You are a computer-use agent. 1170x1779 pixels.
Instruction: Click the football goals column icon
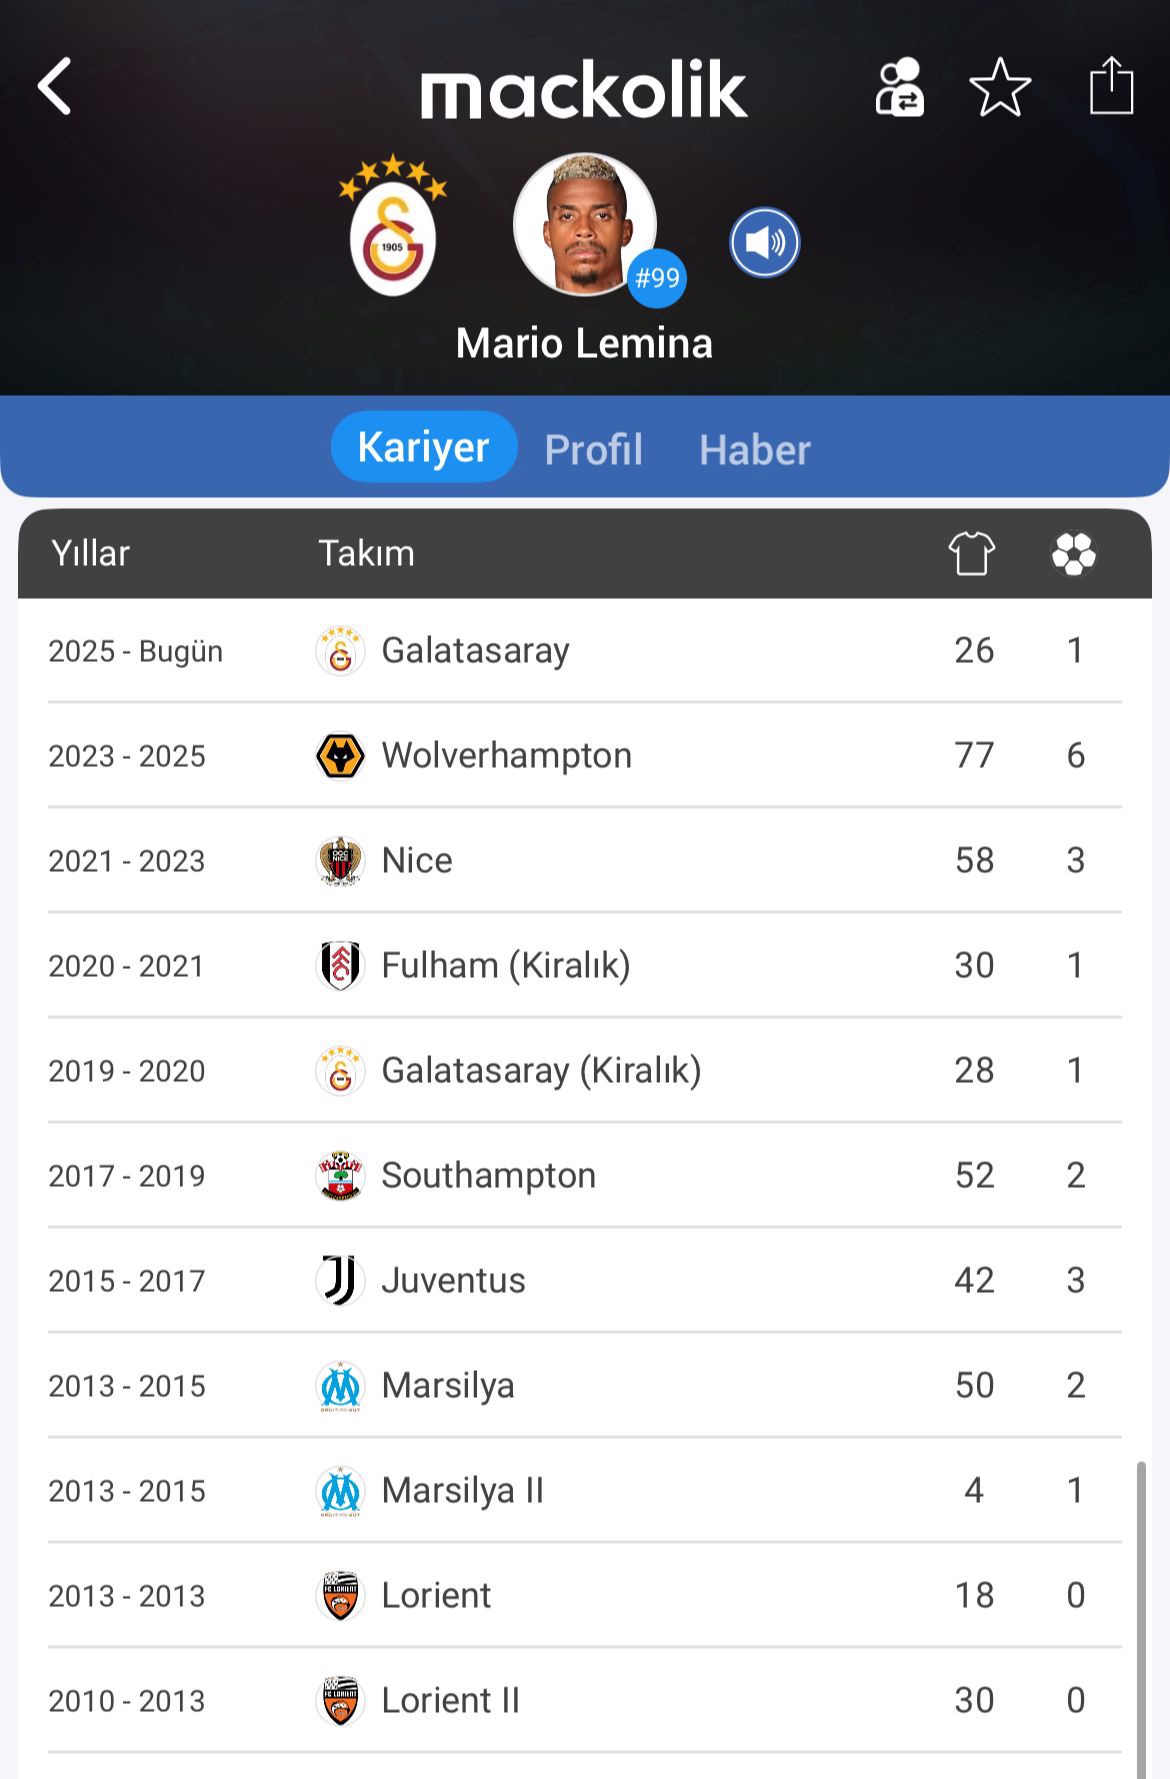pos(1074,553)
